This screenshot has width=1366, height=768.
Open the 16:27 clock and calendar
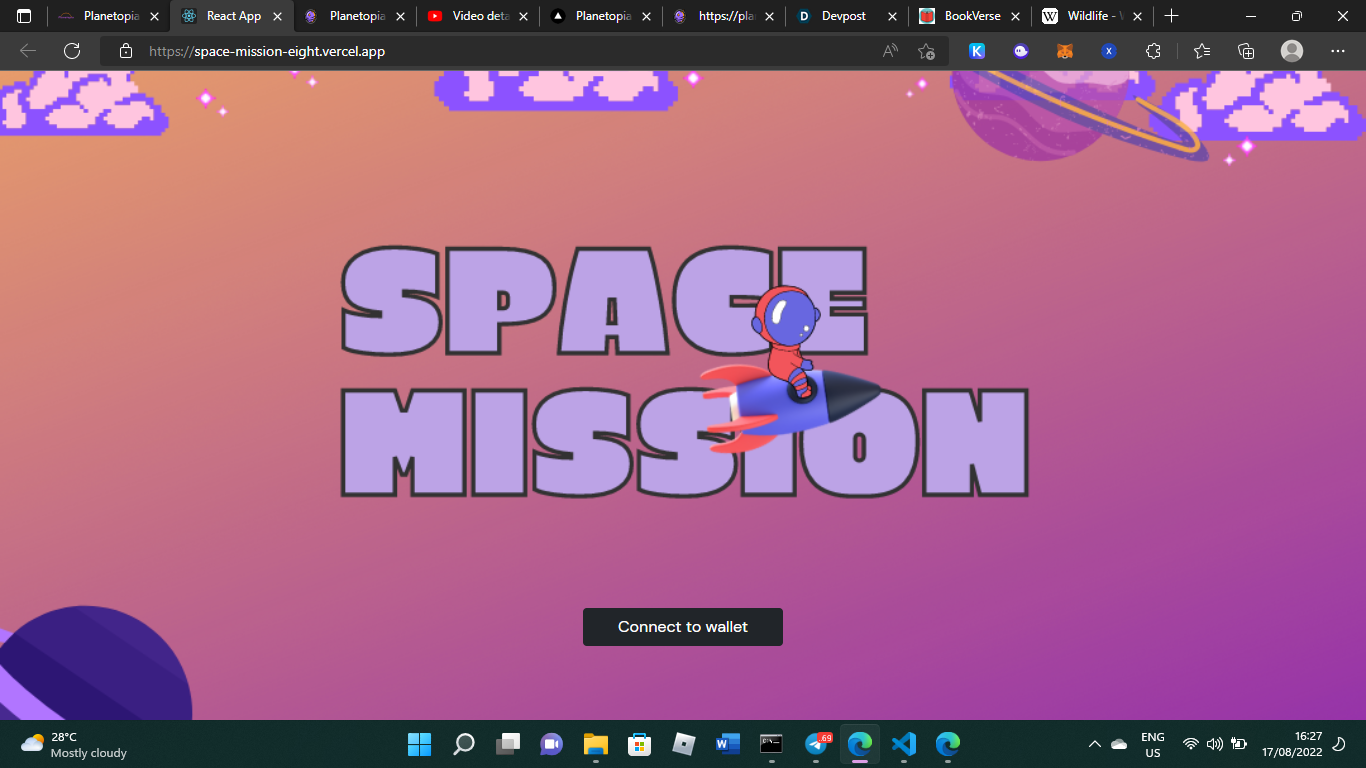click(1292, 744)
